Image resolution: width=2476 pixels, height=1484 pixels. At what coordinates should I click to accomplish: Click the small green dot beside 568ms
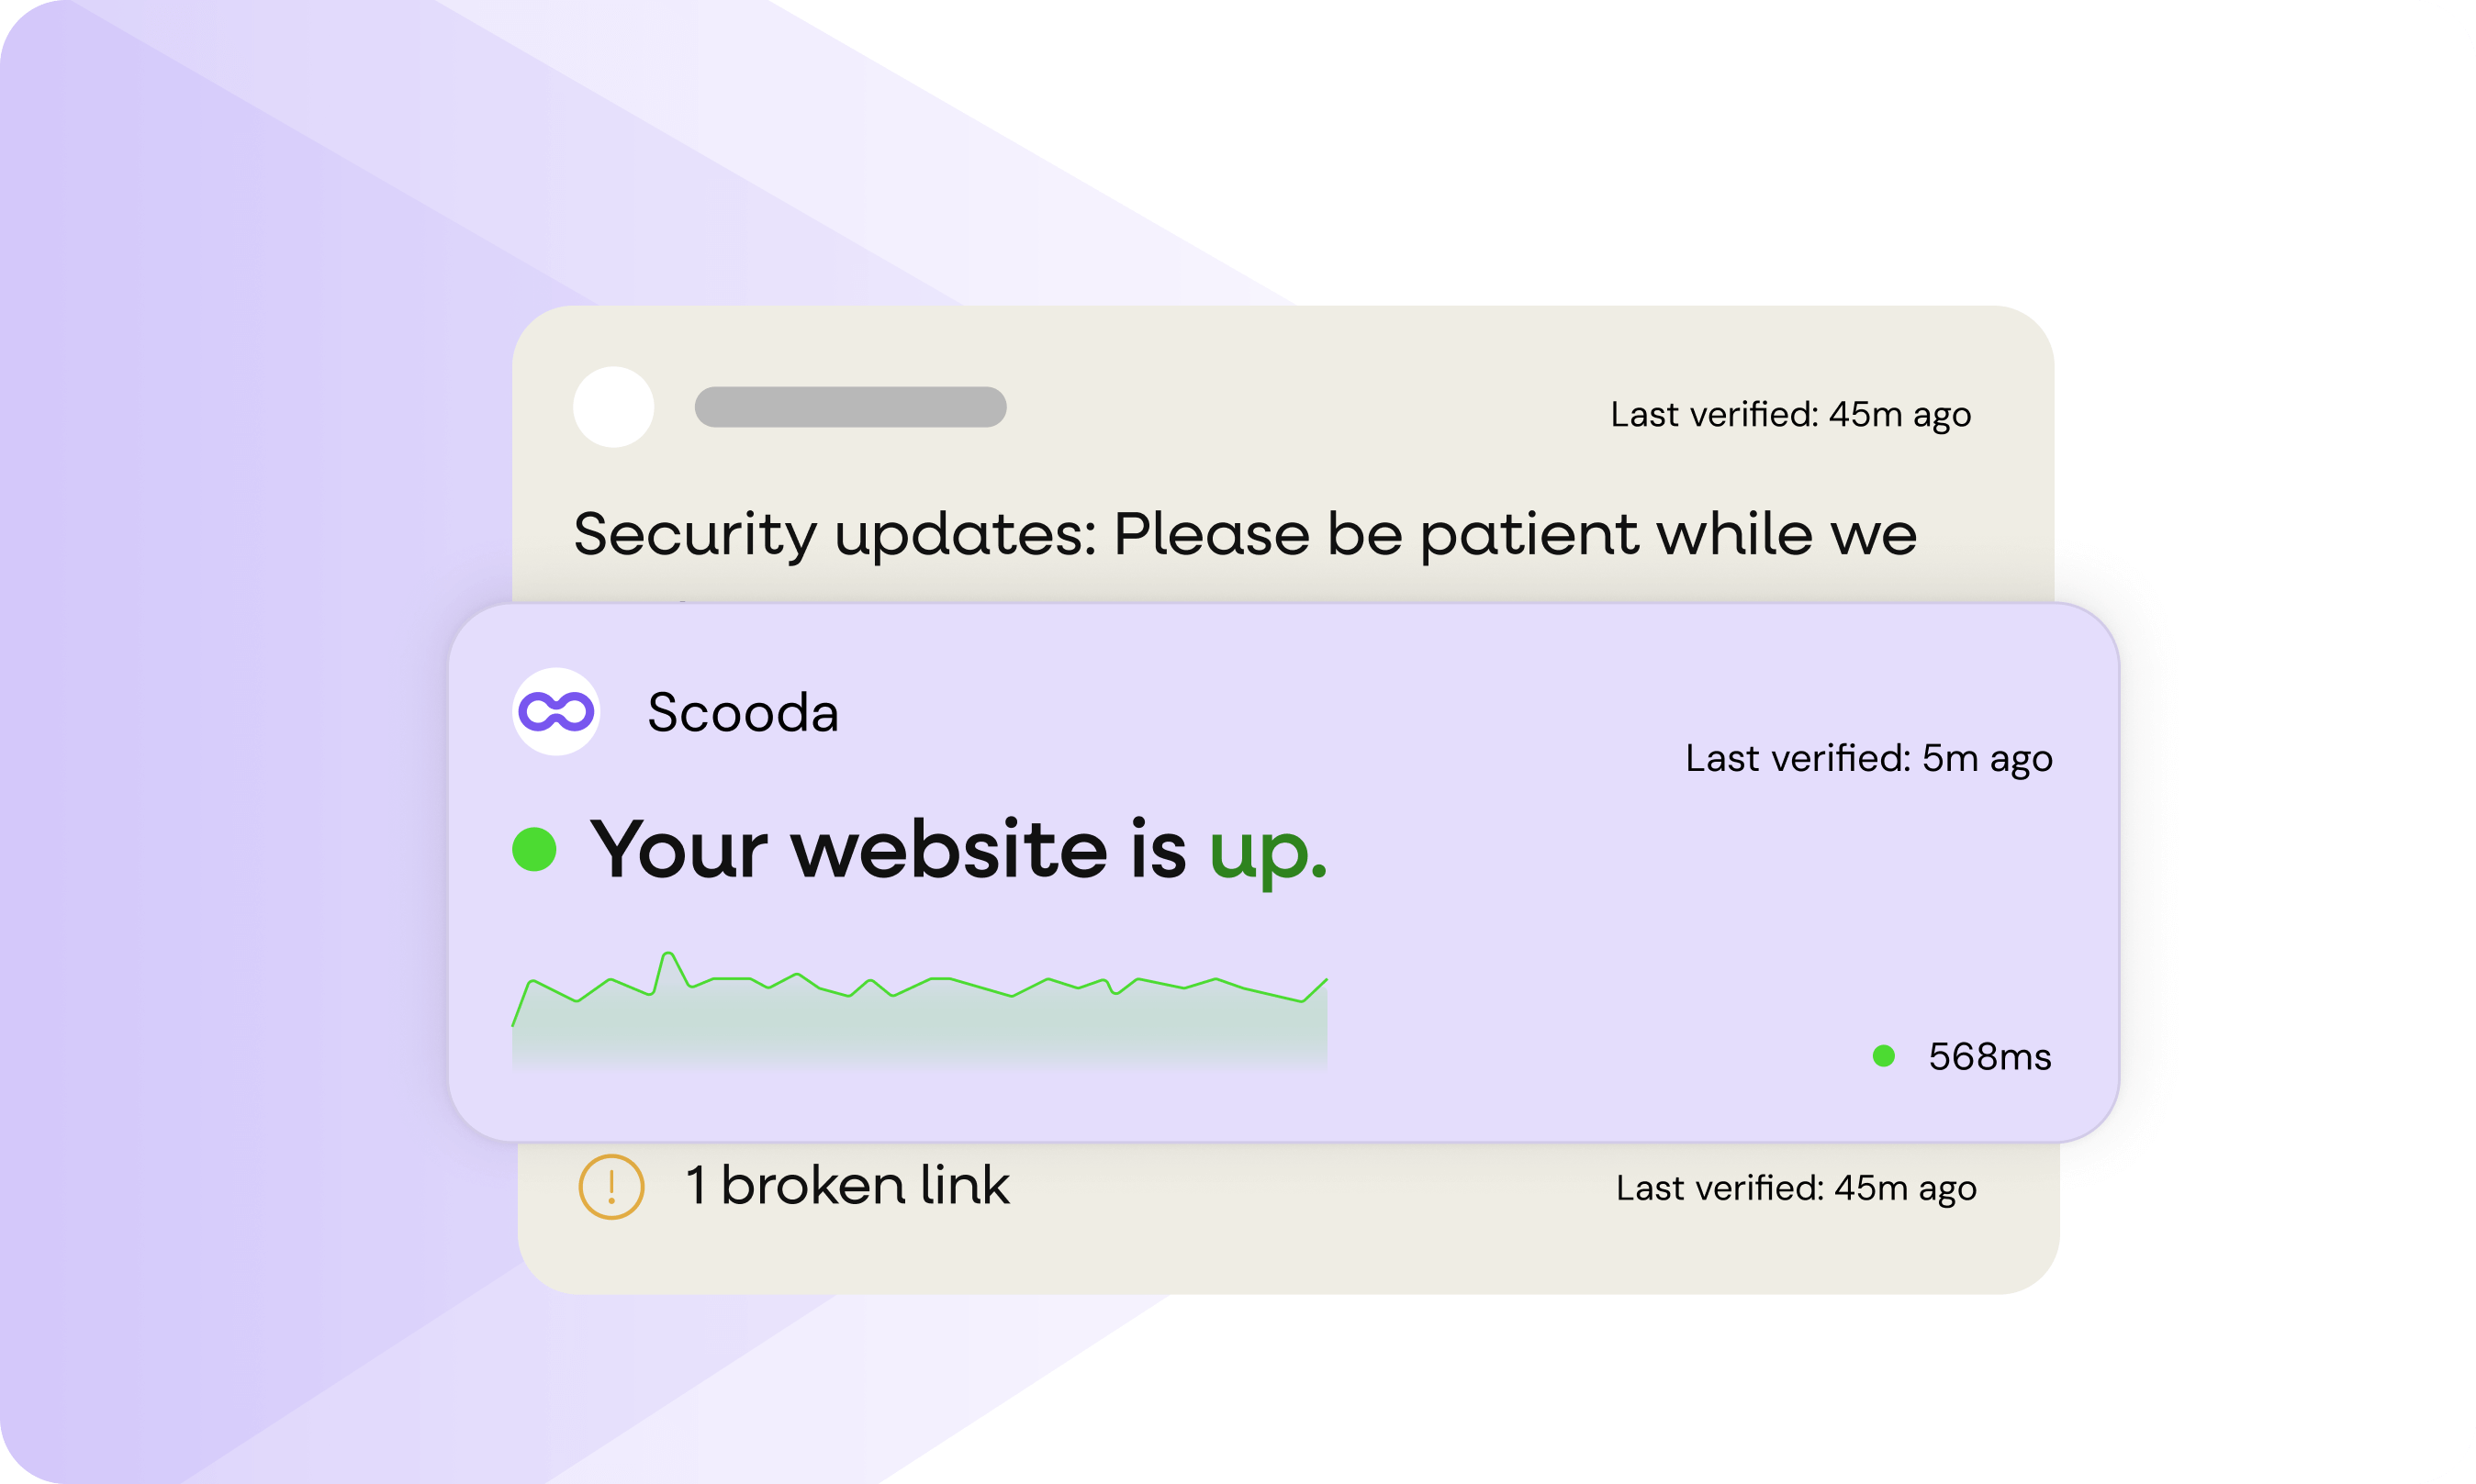click(x=1884, y=1056)
